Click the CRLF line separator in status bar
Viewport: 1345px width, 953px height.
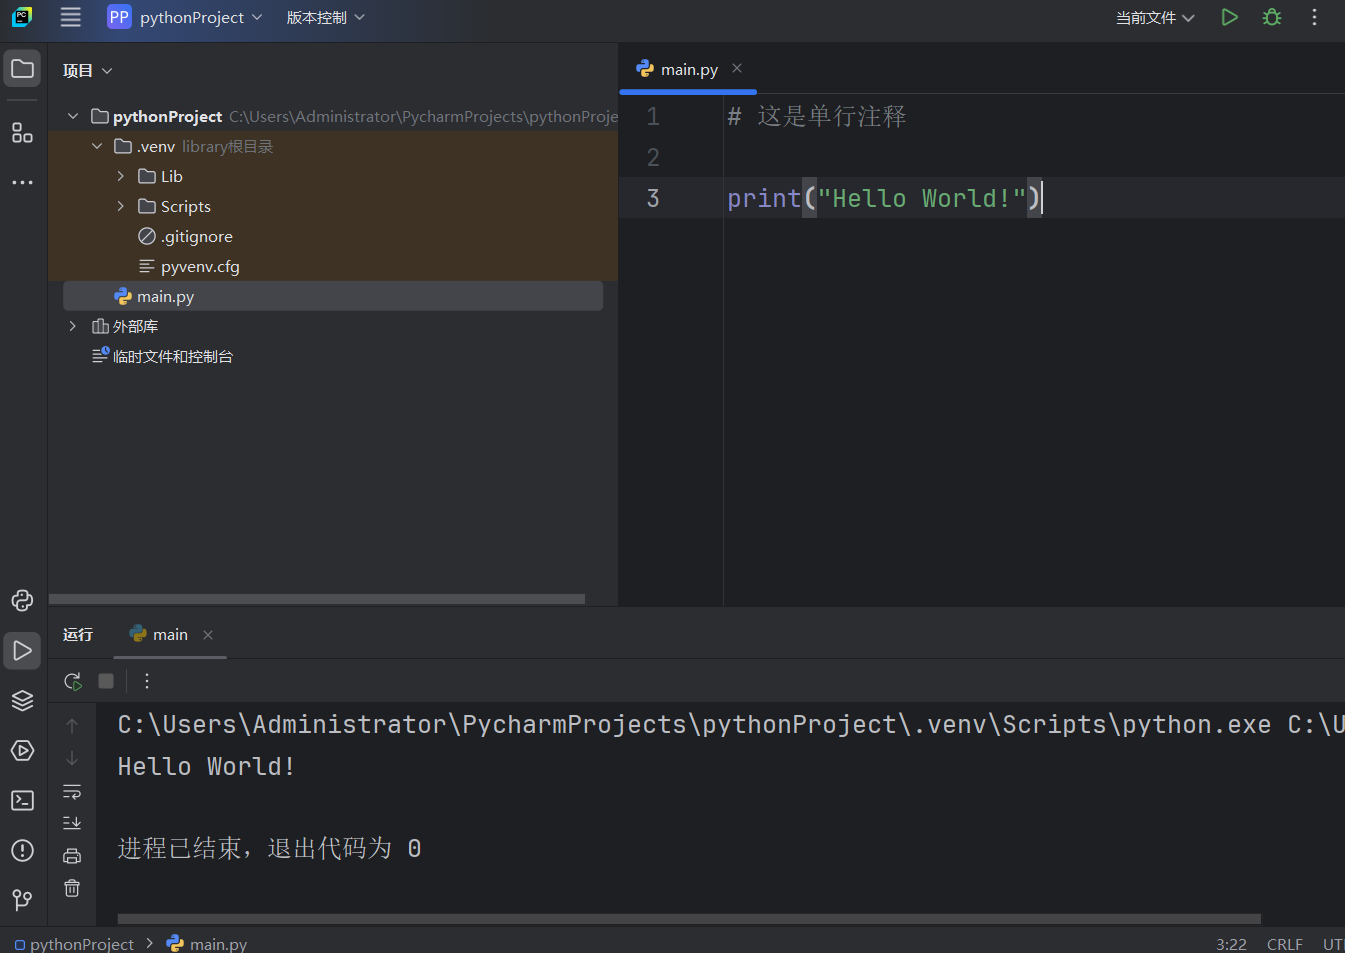[1284, 944]
